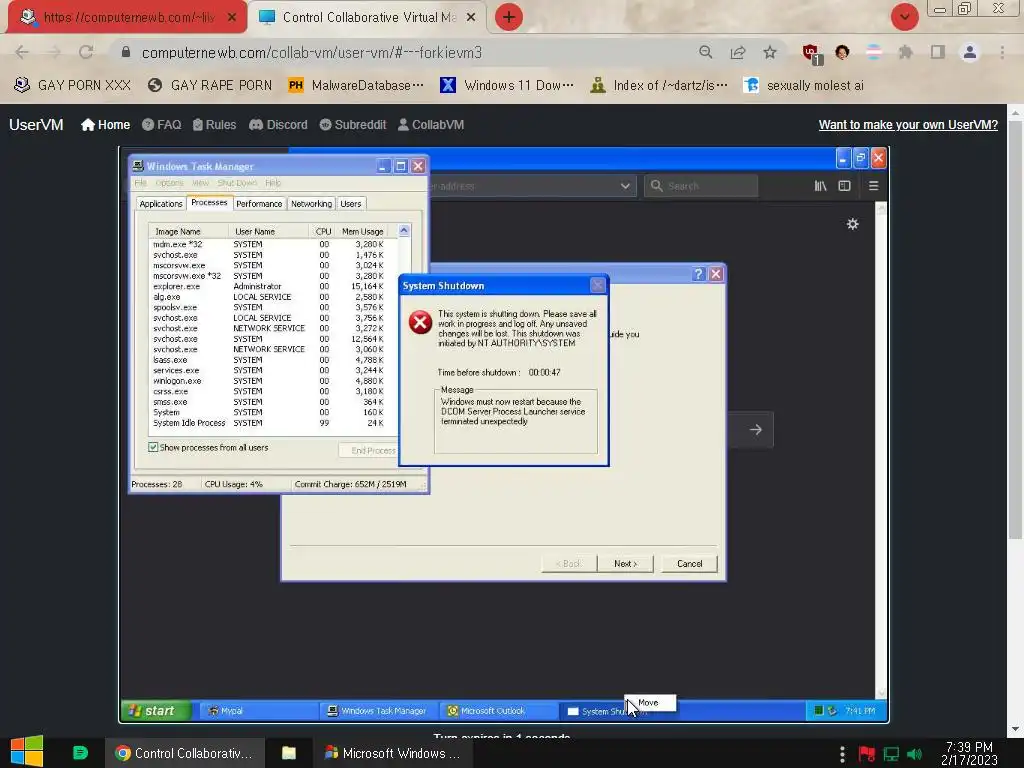
Task: Show hidden tray icons via the dots
Action: coord(842,754)
